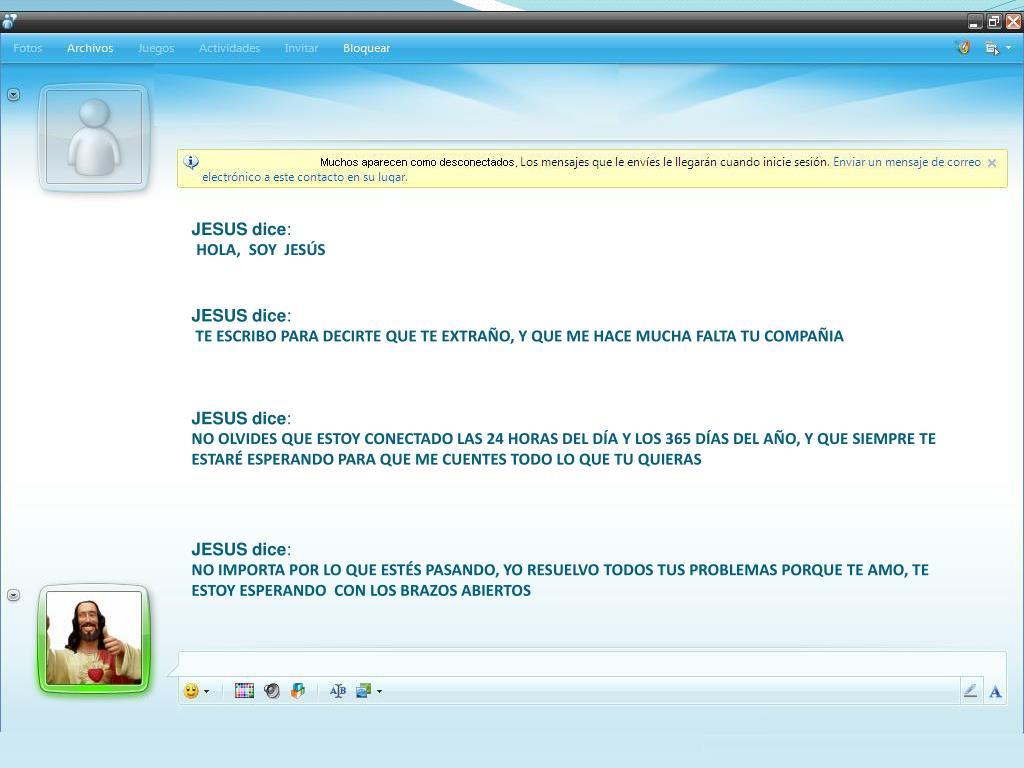Viewport: 1024px width, 768px height.
Task: Click the 'TE ESCRIBO PARA DECIRTE' message
Action: [519, 336]
